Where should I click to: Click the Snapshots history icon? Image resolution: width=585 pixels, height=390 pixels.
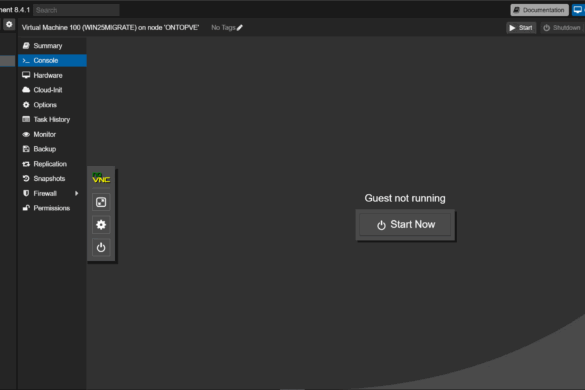point(26,178)
